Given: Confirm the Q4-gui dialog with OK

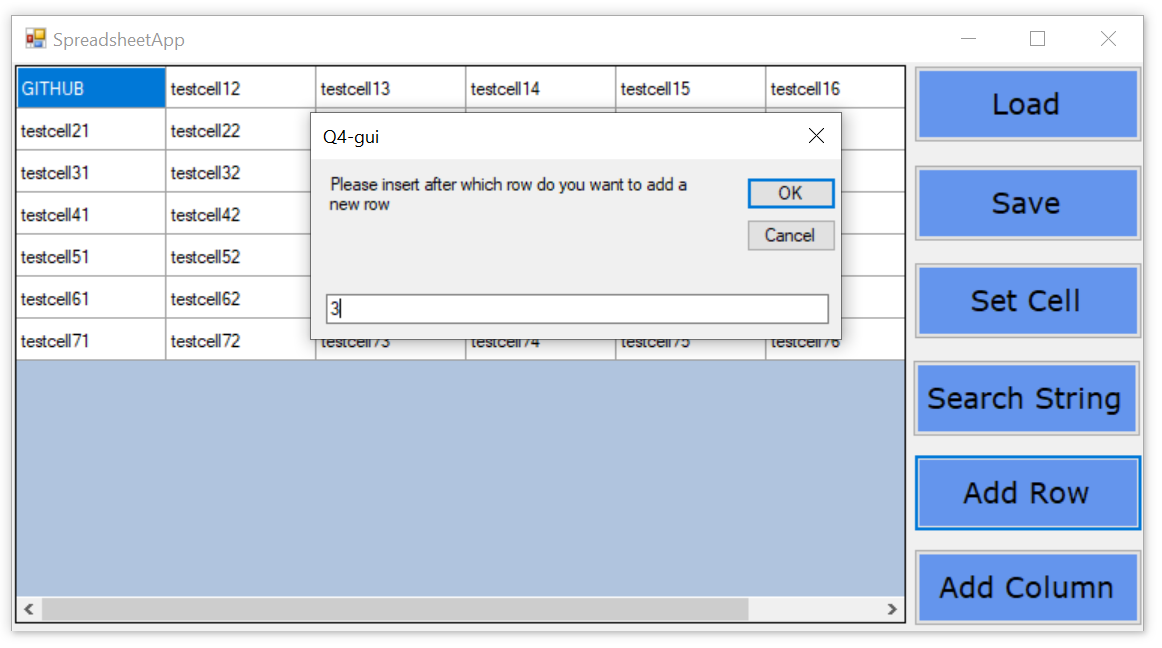Looking at the screenshot, I should tap(791, 194).
